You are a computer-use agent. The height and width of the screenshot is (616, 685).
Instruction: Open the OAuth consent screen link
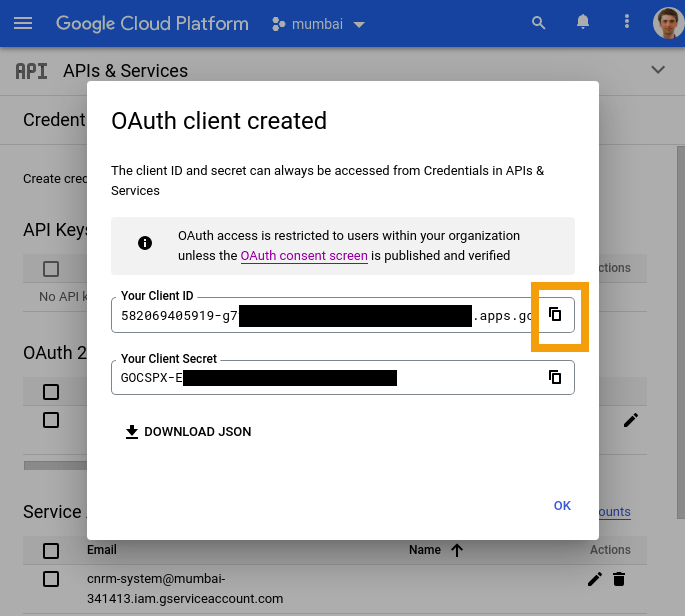[304, 256]
